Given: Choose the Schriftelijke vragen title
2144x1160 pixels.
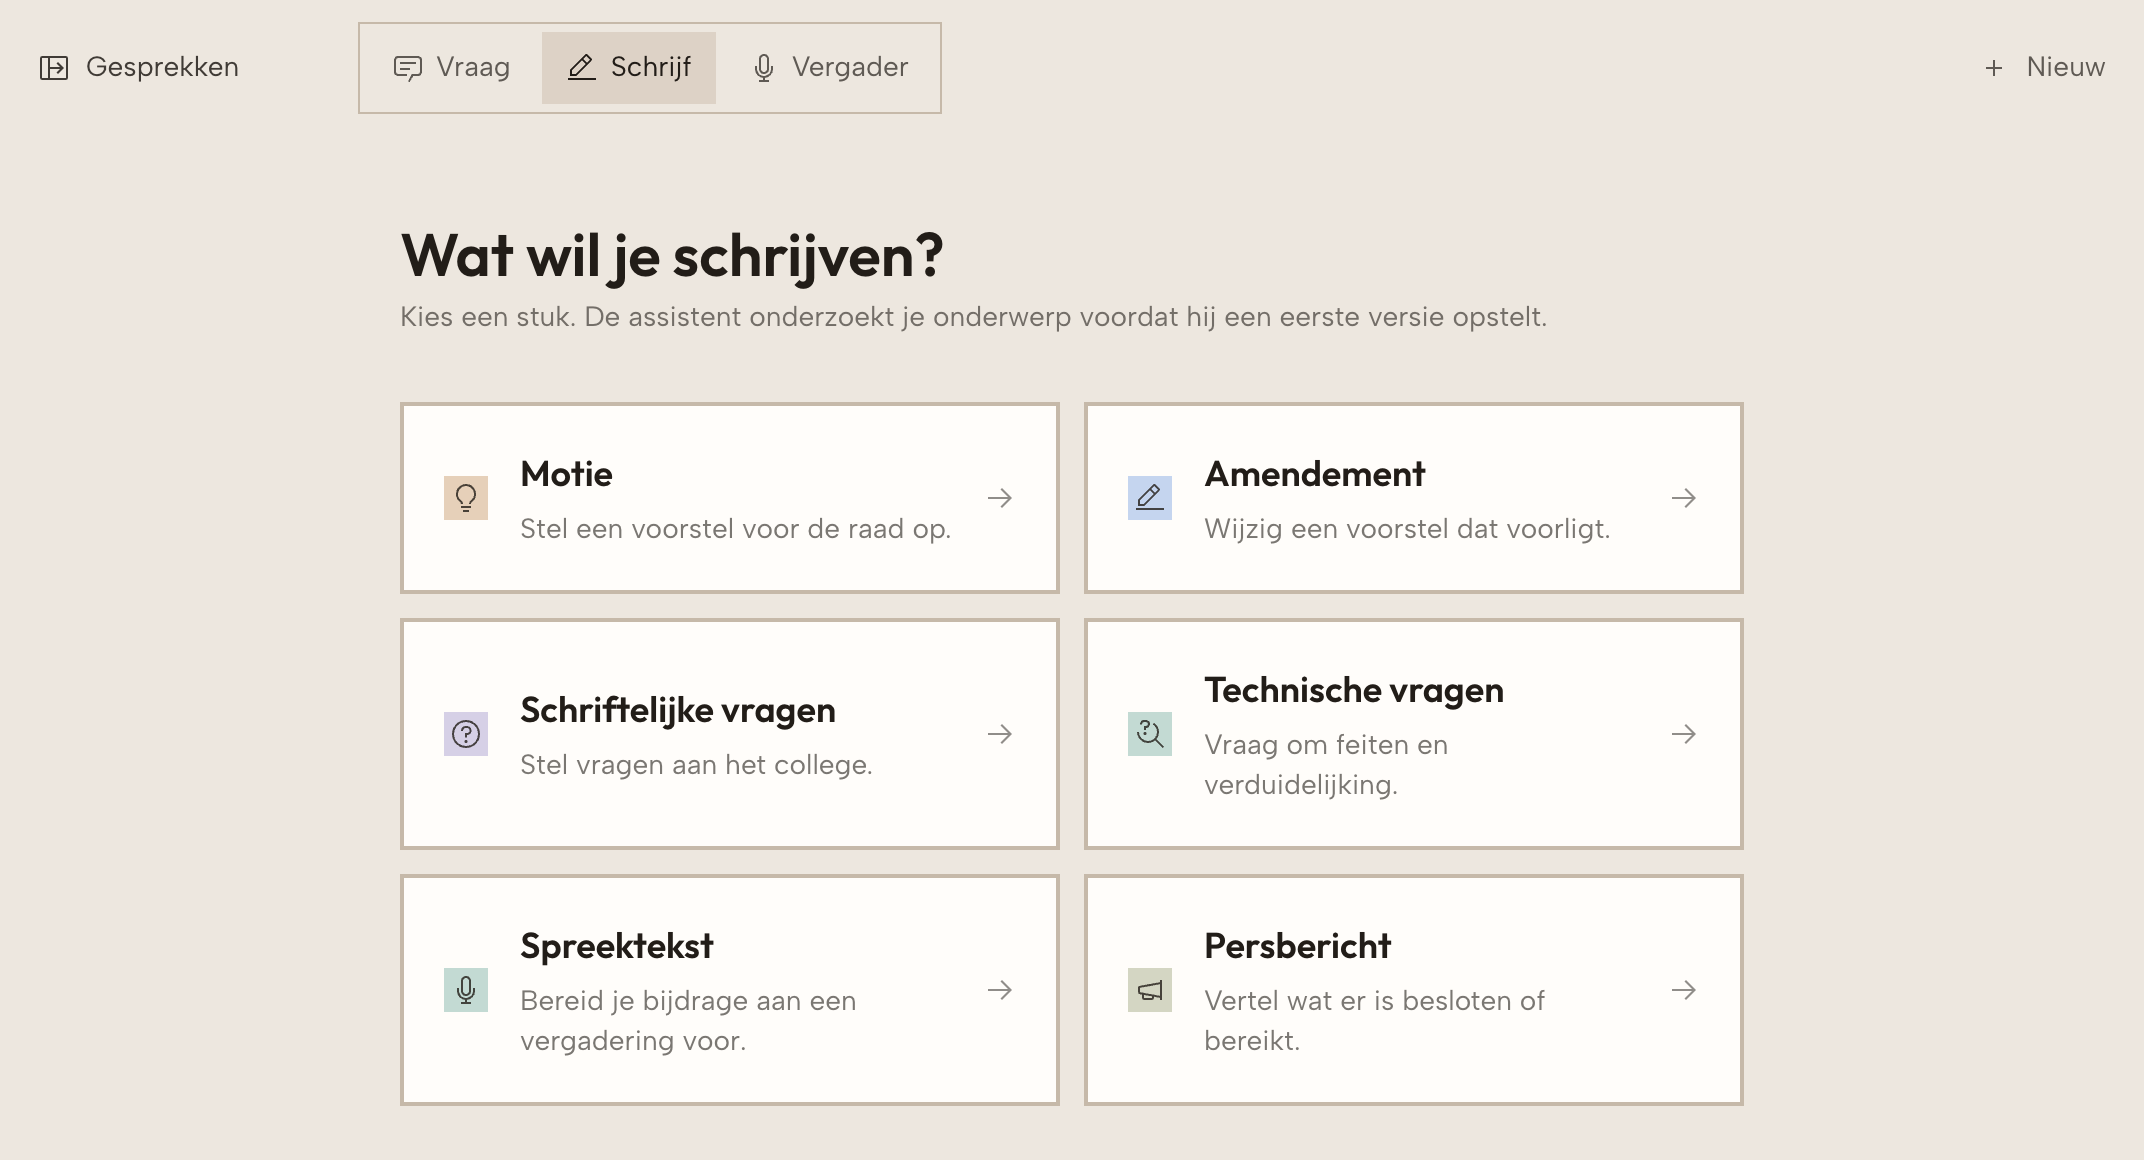Looking at the screenshot, I should click(x=678, y=710).
